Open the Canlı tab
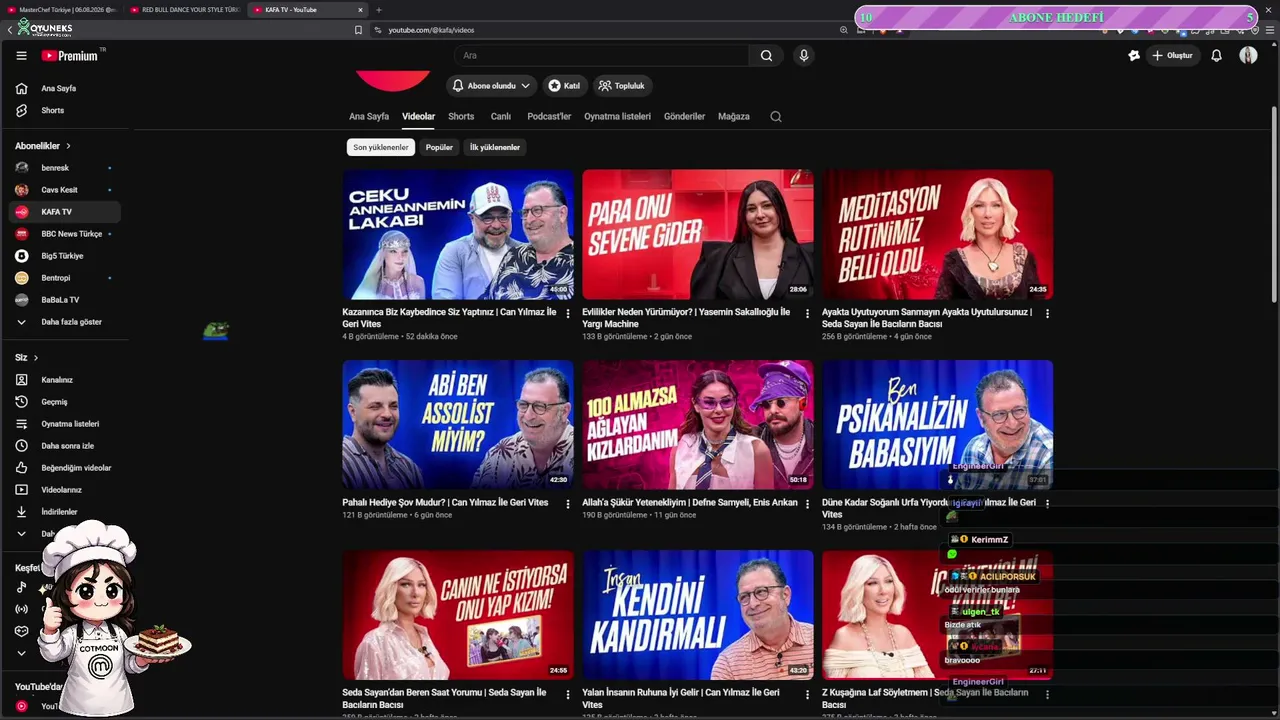Image resolution: width=1280 pixels, height=720 pixels. click(x=501, y=117)
